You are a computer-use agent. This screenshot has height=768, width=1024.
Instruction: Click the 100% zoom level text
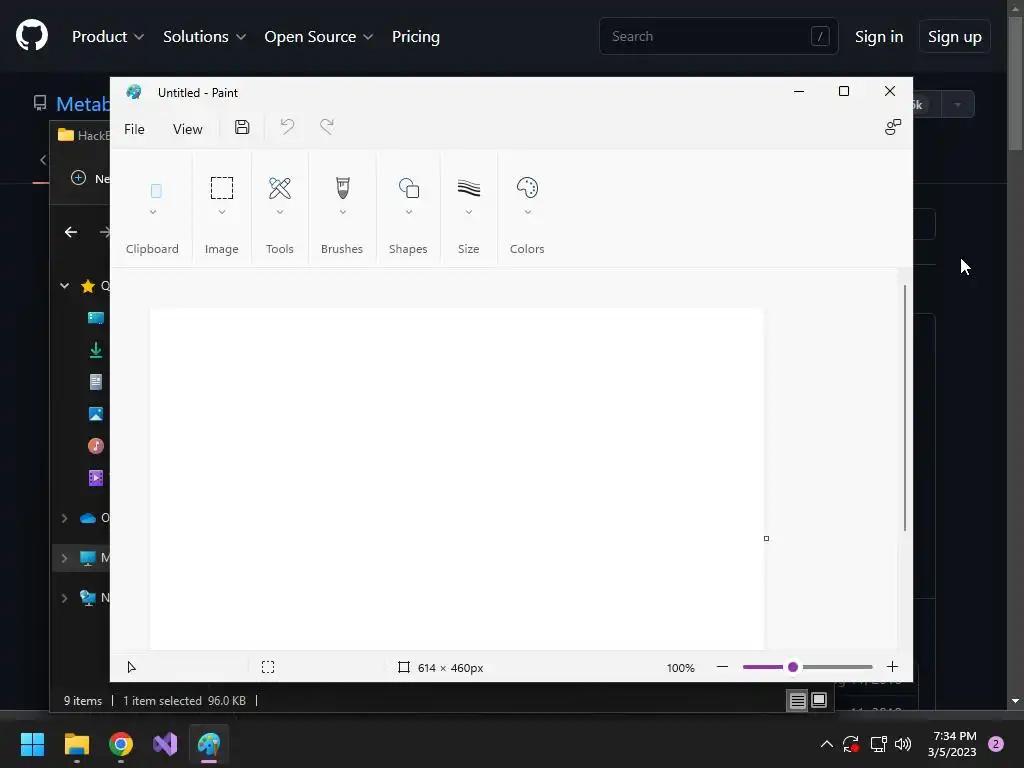pos(680,667)
